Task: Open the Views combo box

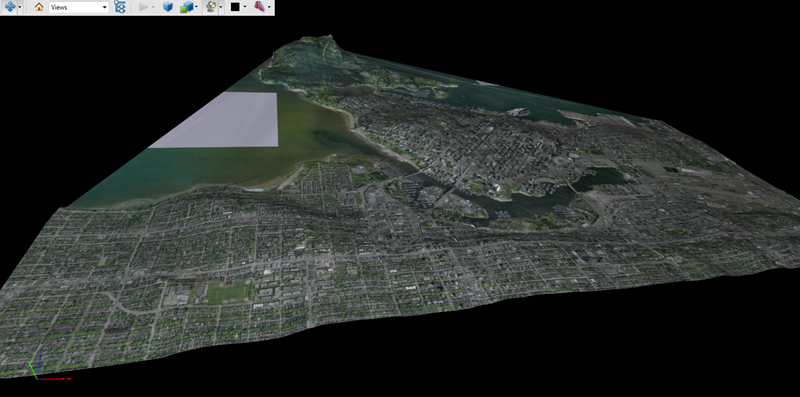Action: pyautogui.click(x=79, y=7)
